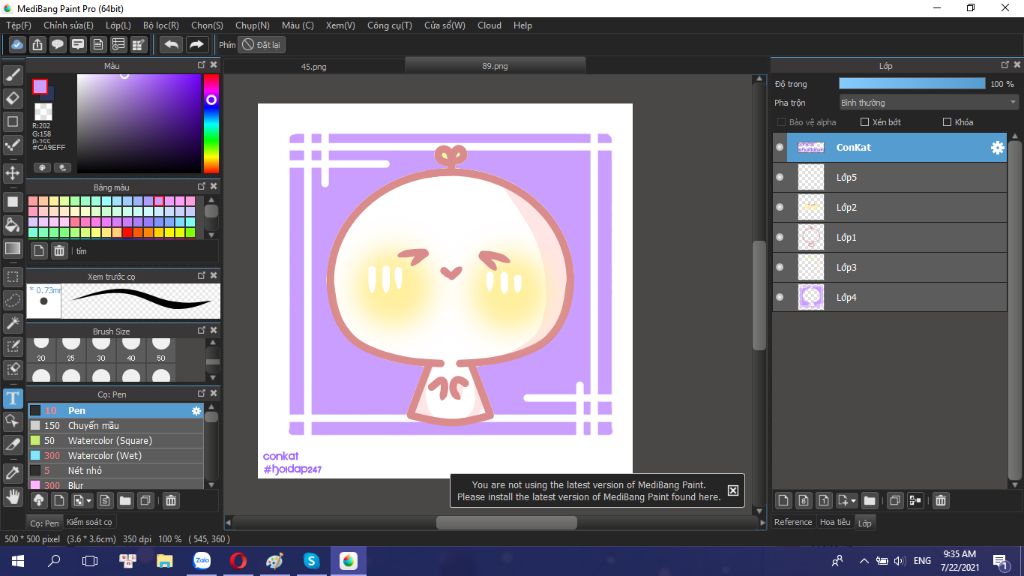Select the Bucket fill tool
The width and height of the screenshot is (1024, 576).
[x=13, y=225]
